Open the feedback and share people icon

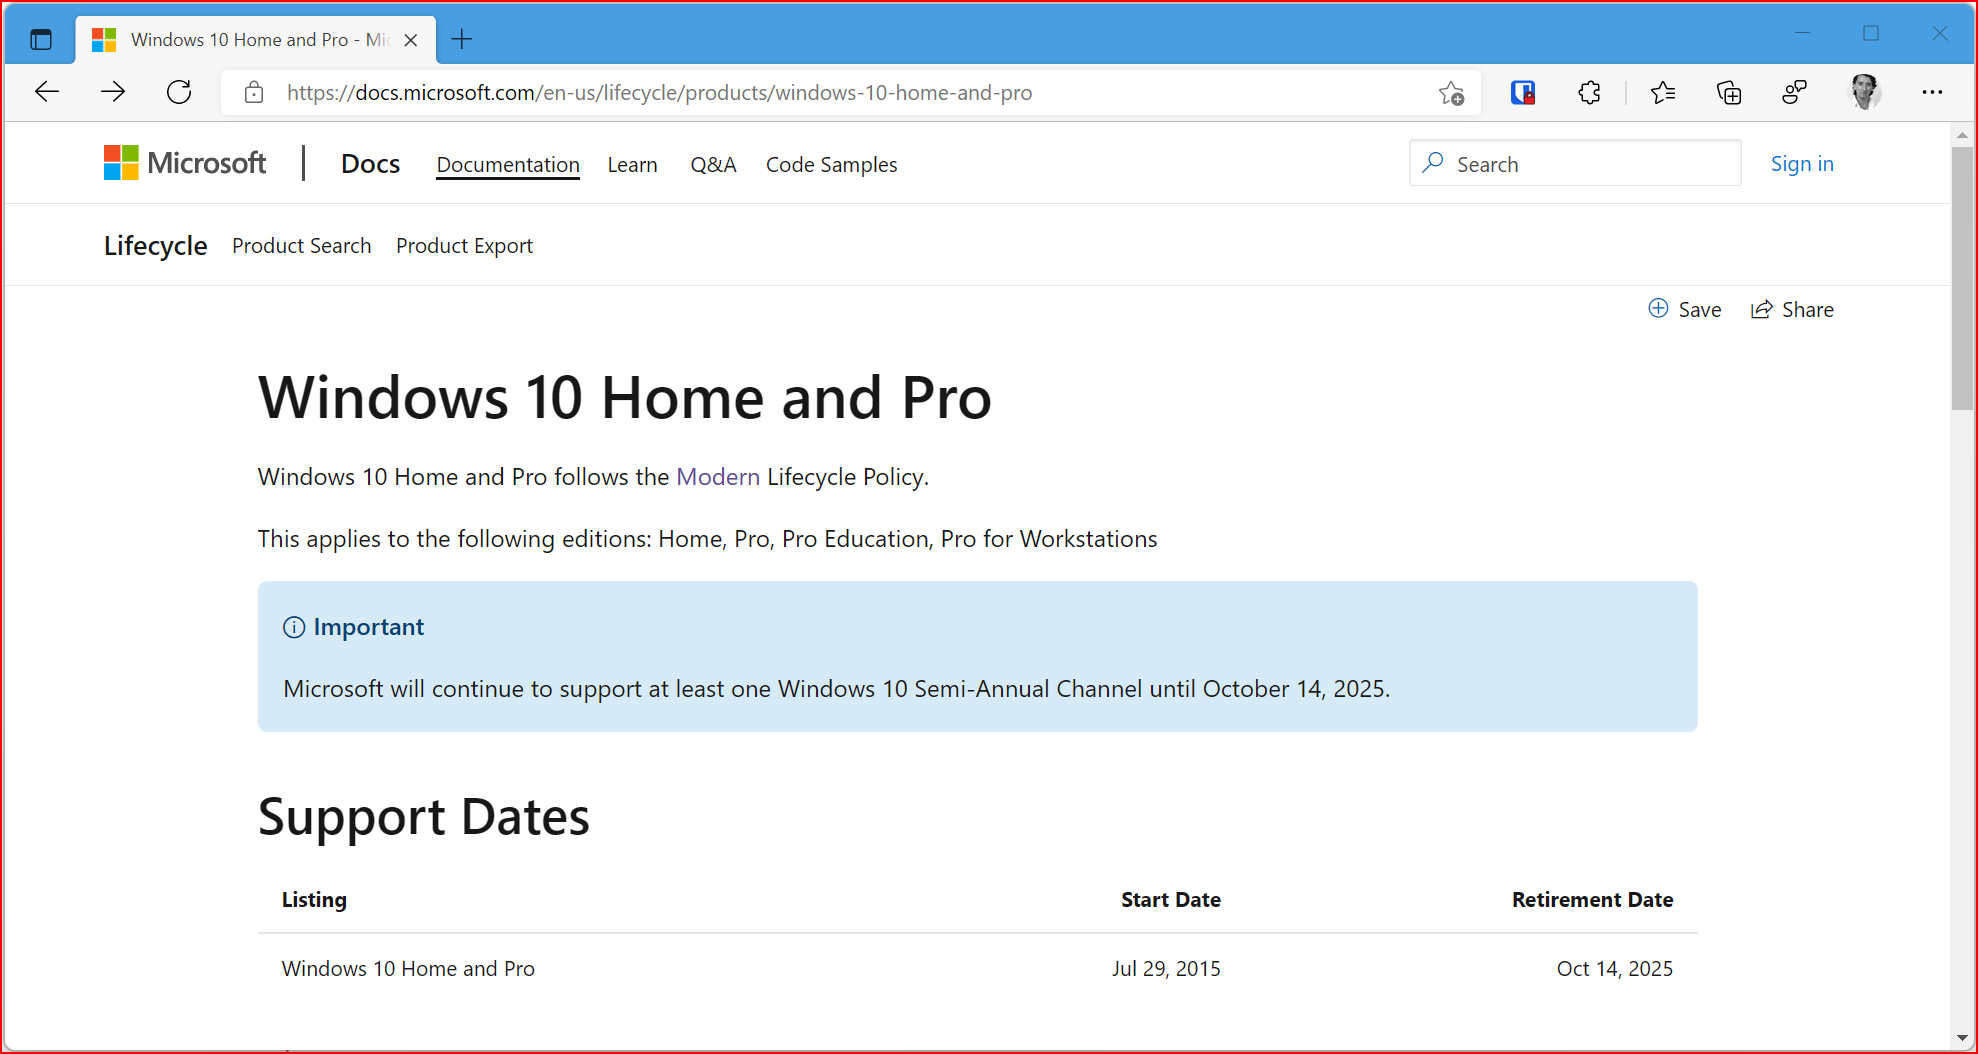pos(1795,92)
